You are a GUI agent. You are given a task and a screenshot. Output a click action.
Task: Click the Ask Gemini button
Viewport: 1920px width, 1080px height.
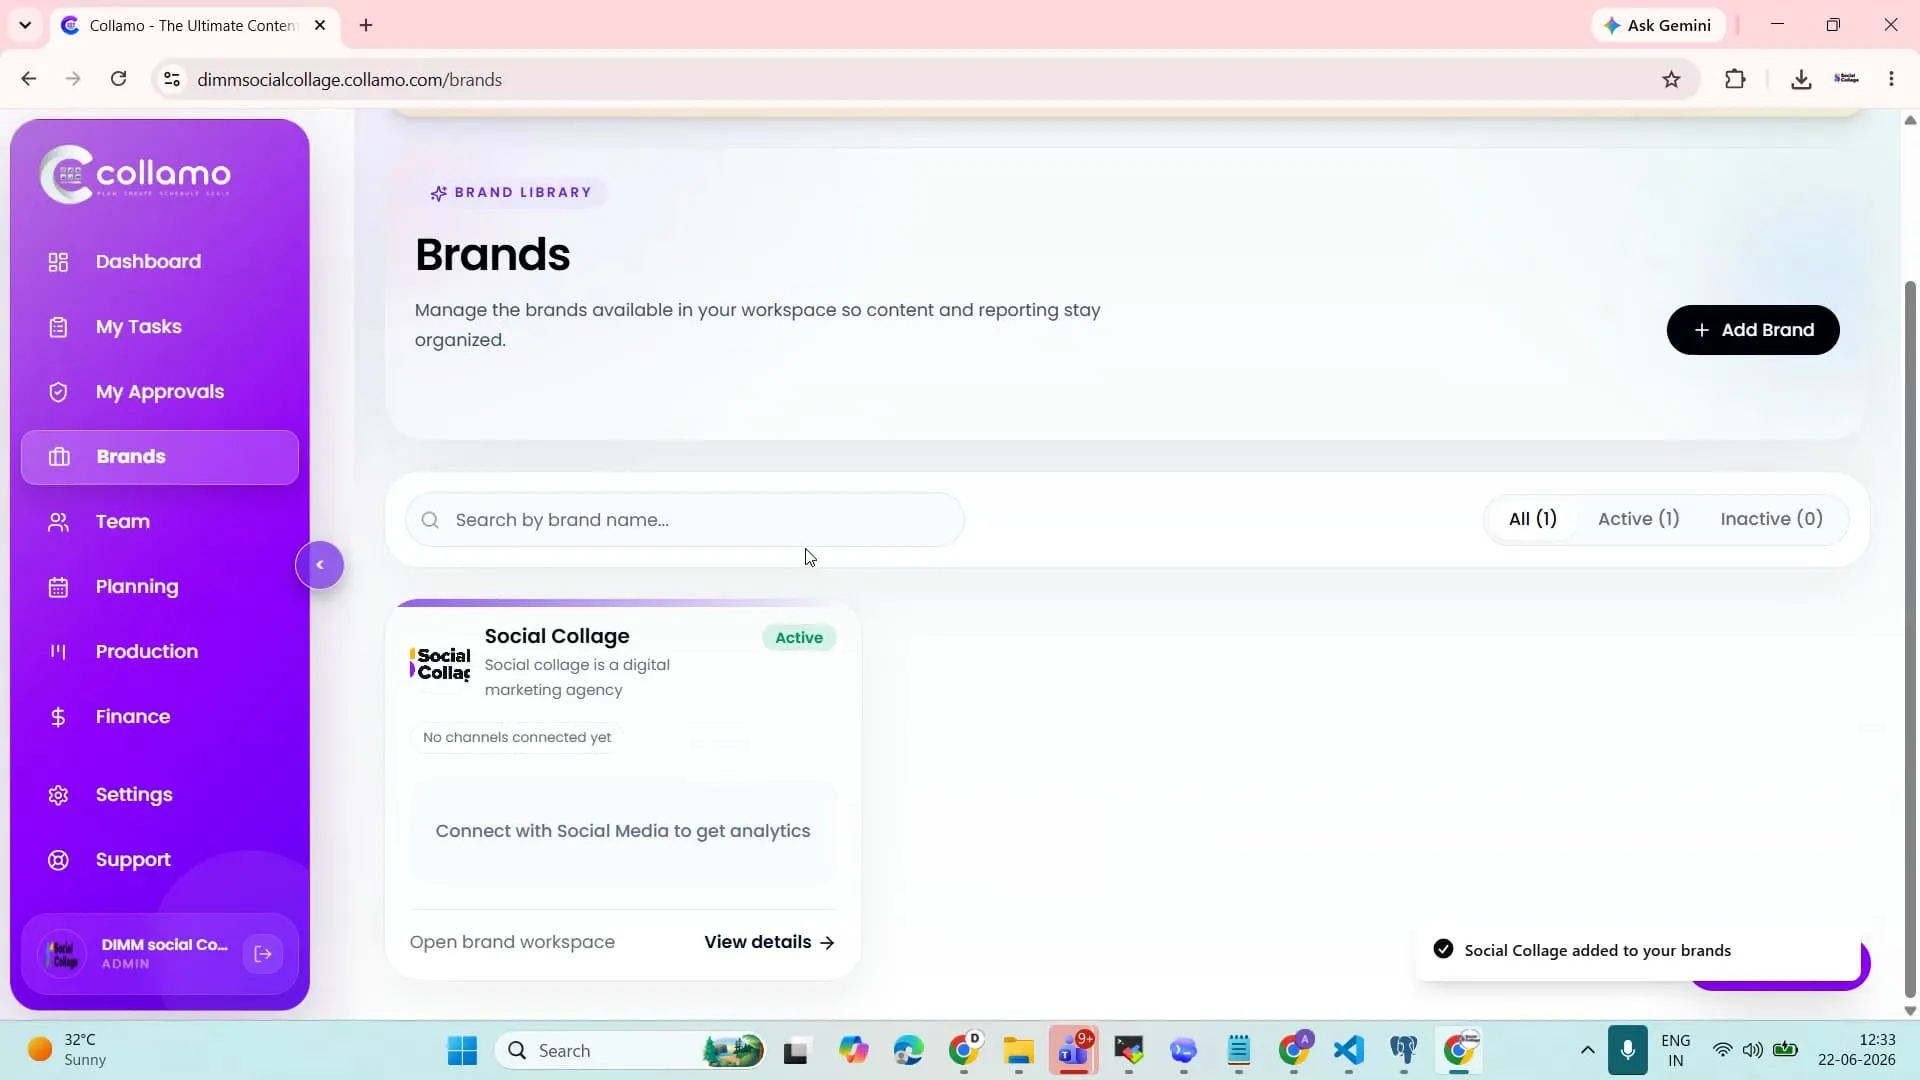[x=1658, y=25]
